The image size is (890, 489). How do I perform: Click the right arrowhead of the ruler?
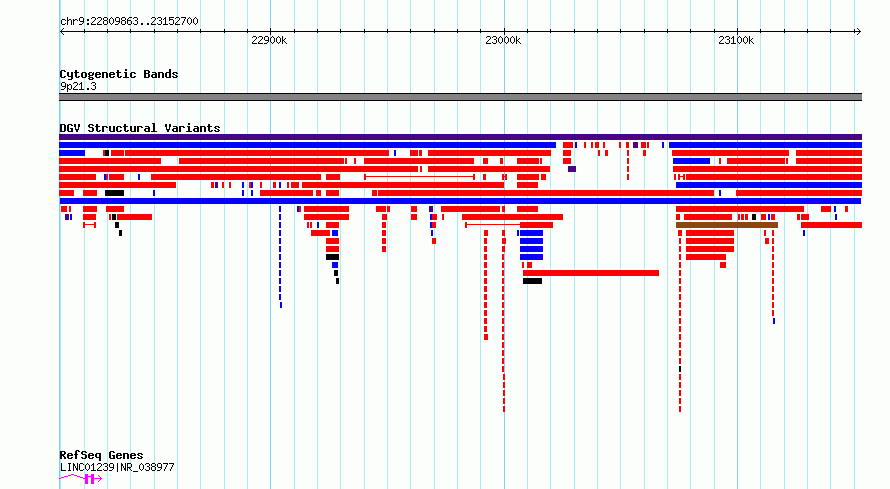coord(859,31)
